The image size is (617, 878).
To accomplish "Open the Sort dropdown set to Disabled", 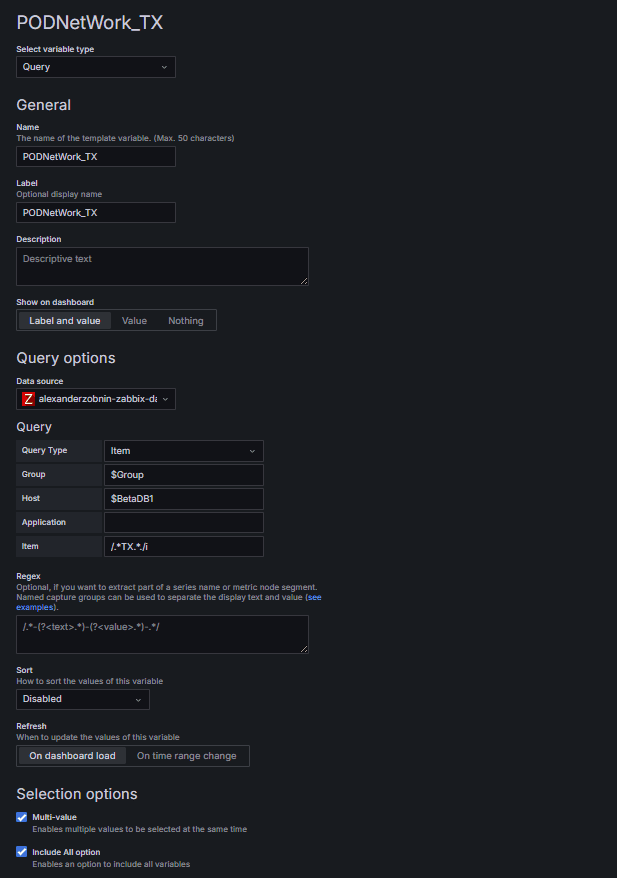I will click(x=83, y=699).
